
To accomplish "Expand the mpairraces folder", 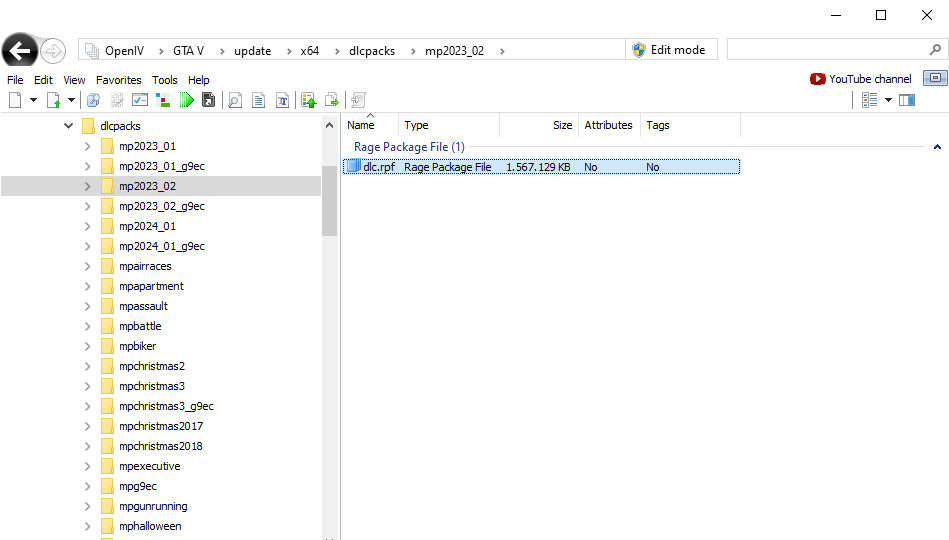I will (x=88, y=266).
